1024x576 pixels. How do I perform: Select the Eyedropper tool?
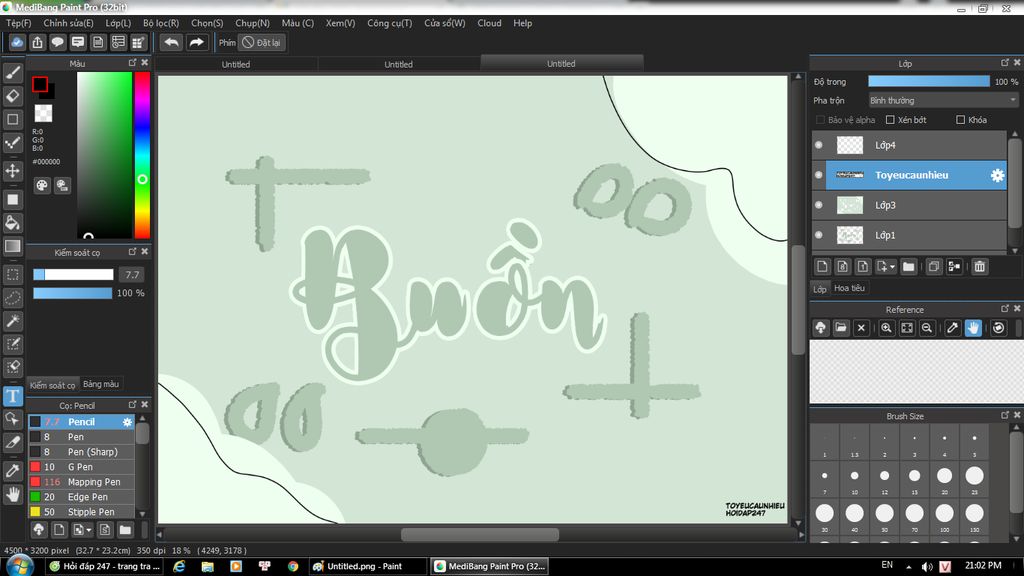tap(12, 470)
